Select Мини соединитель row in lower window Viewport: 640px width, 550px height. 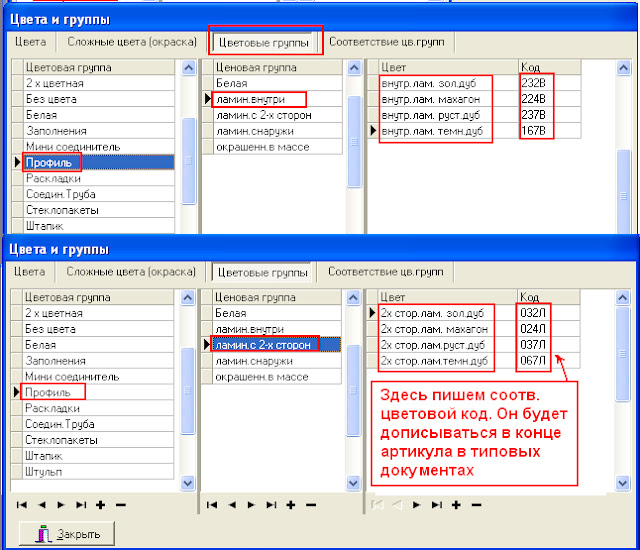tap(98, 376)
